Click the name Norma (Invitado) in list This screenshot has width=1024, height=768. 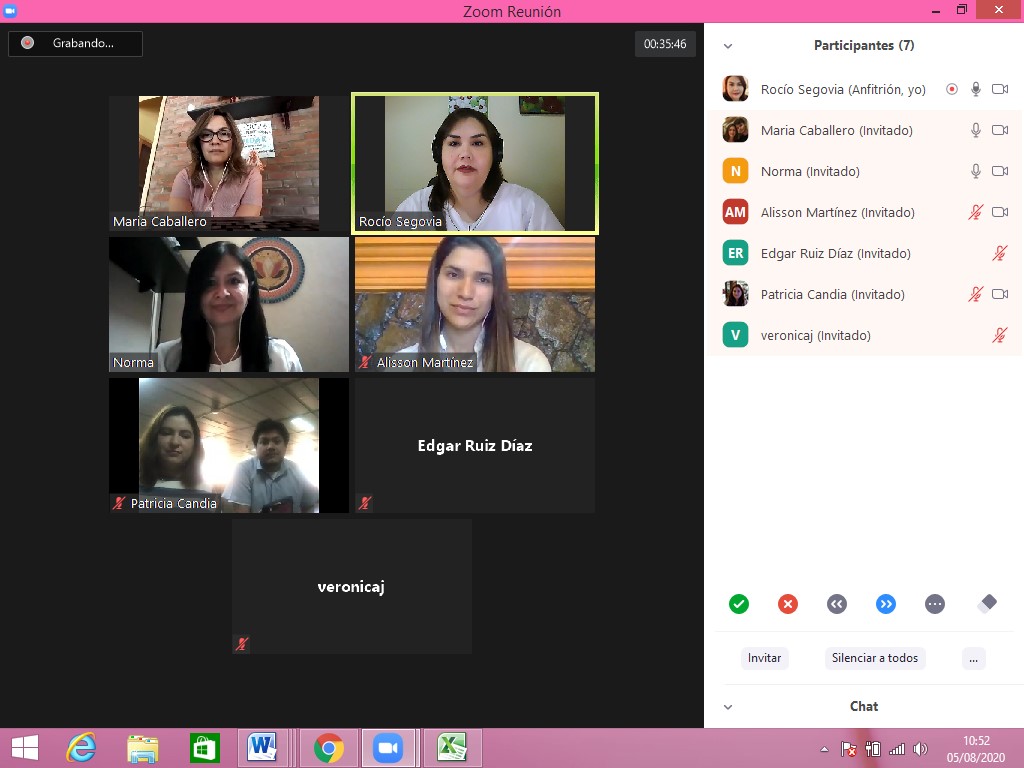[810, 171]
